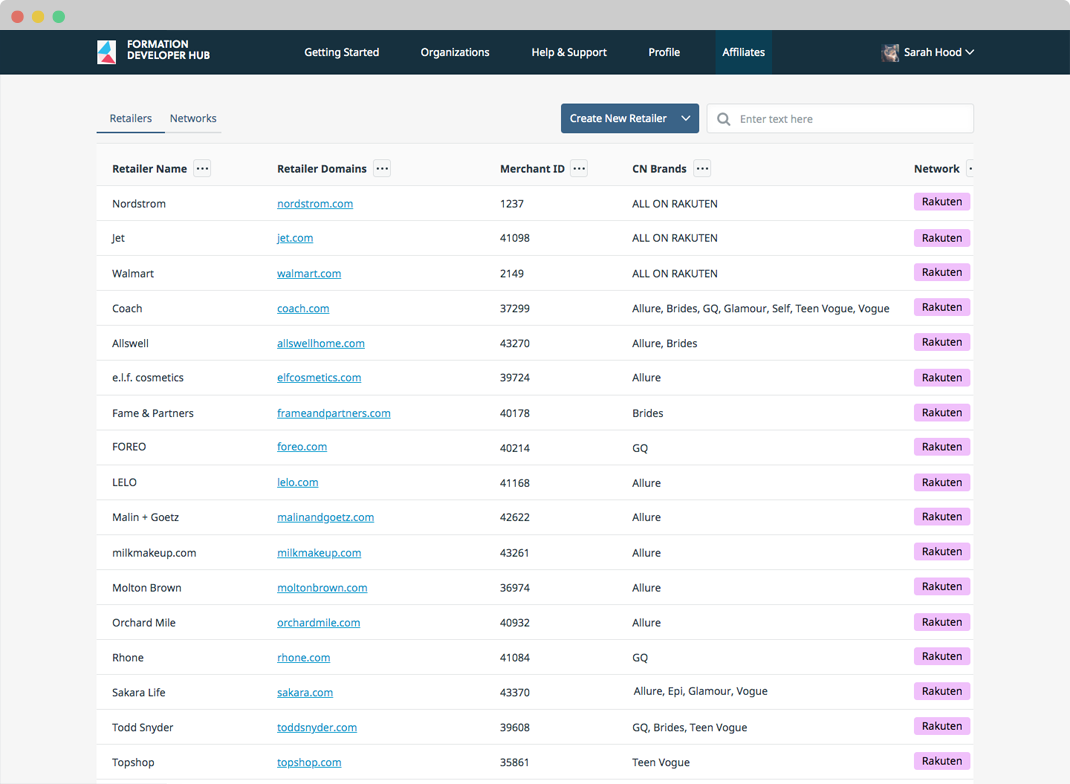This screenshot has height=784, width=1070.
Task: Visit the malinandgoetz.com link
Action: 326,517
